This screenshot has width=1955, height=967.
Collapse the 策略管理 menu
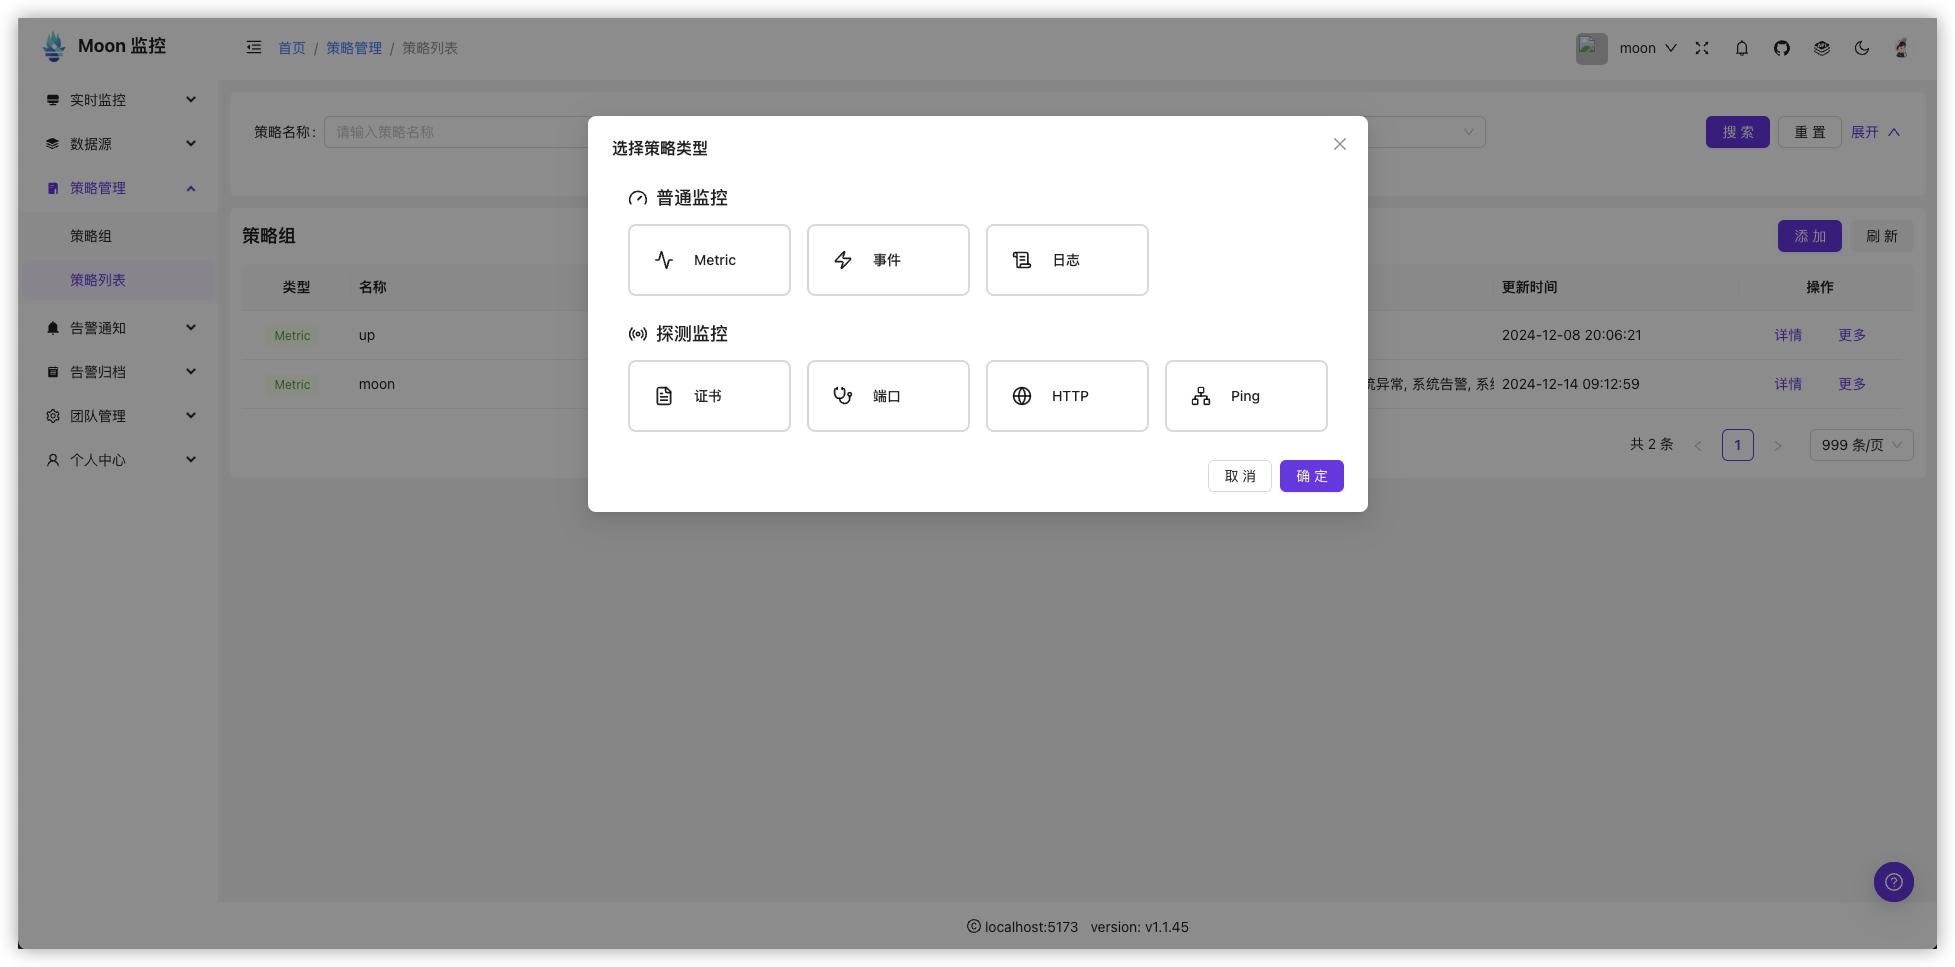point(120,188)
